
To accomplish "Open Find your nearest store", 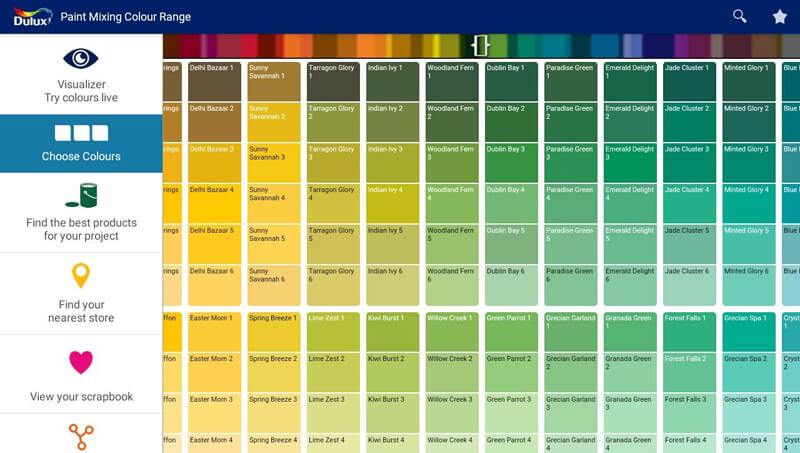I will click(81, 311).
